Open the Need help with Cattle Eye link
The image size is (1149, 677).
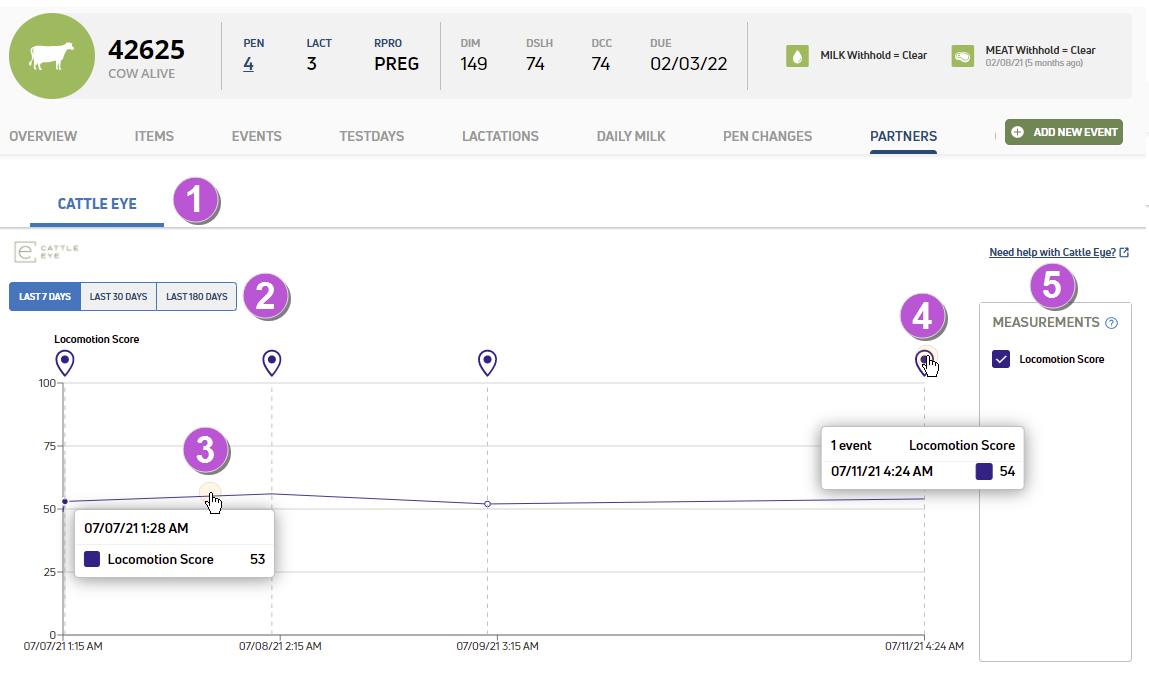click(x=1052, y=252)
